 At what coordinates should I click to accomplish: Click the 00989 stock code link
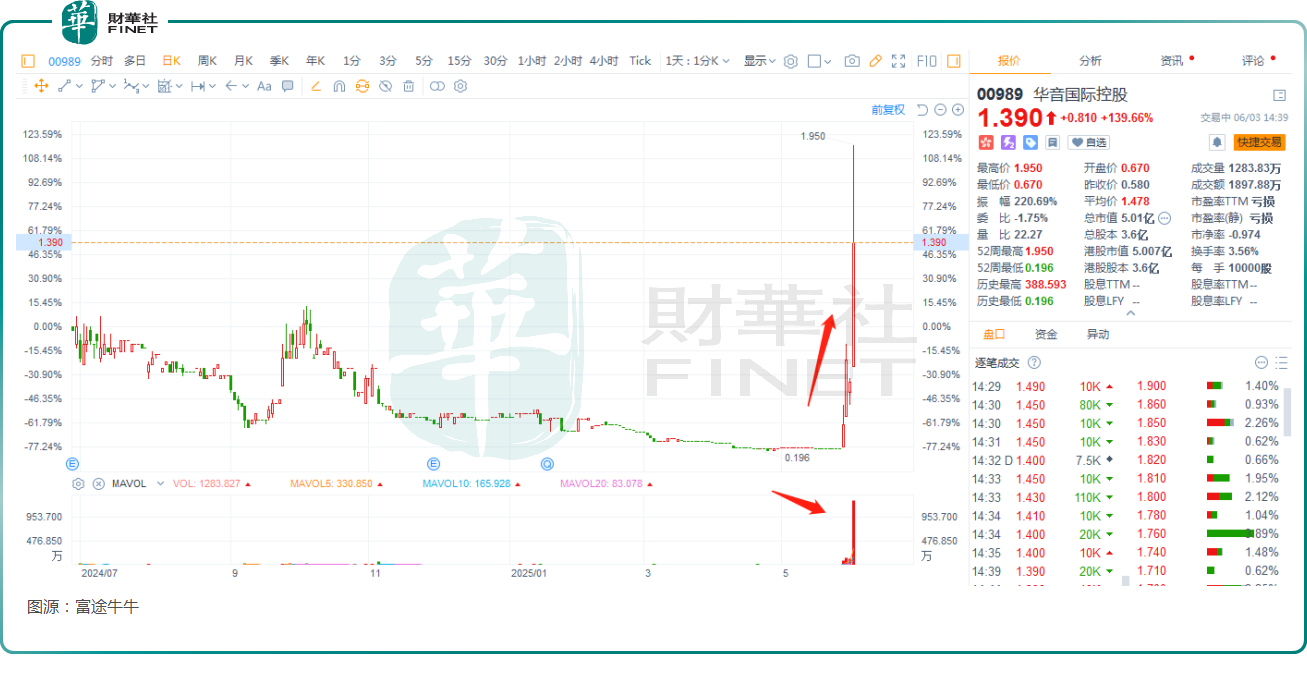click(64, 61)
